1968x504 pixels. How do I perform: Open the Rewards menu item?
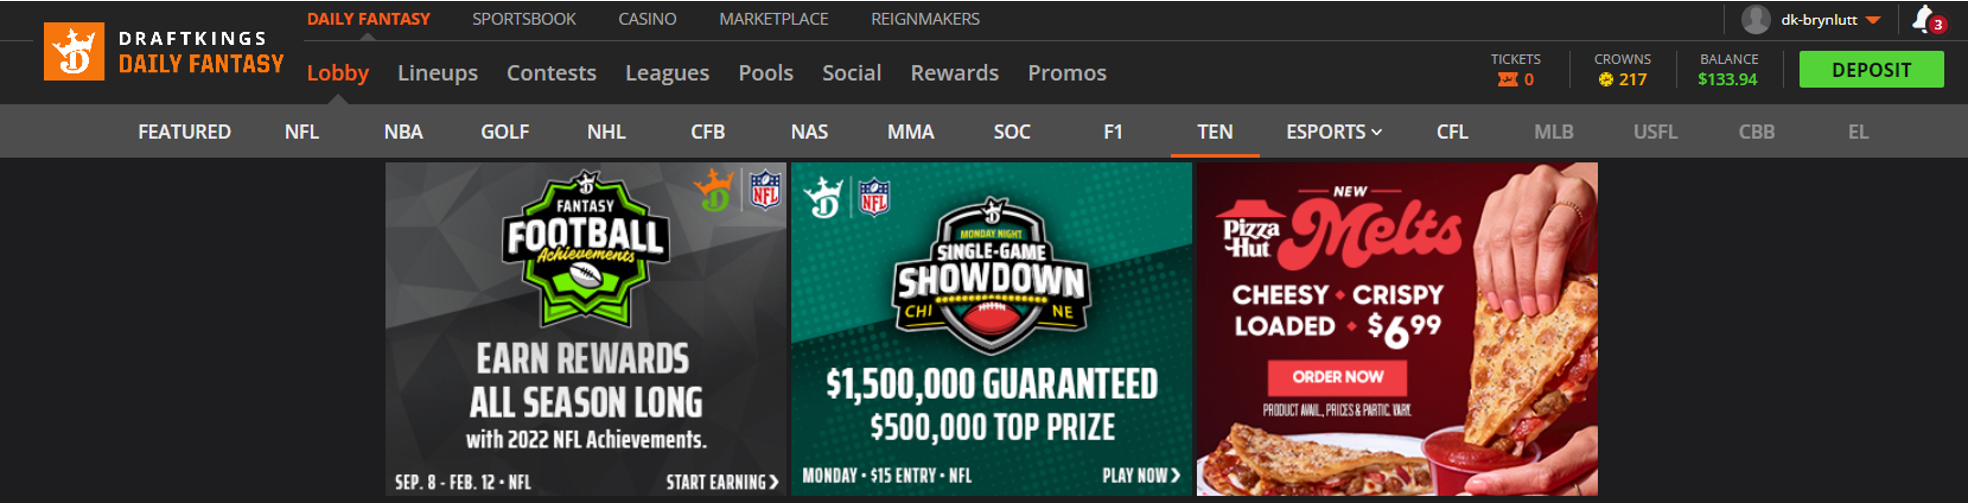(x=955, y=73)
